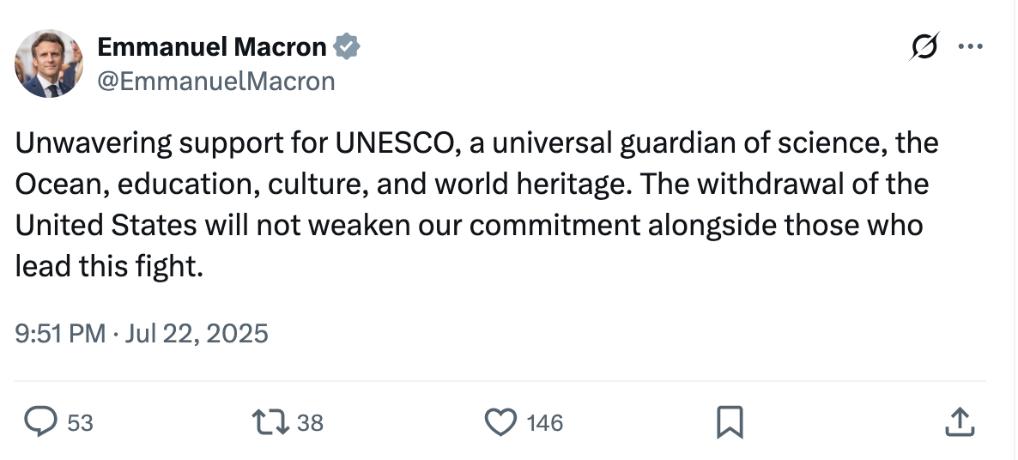Click the line starting with 'Ocean, education'
This screenshot has height=460, width=1018.
pos(472,184)
